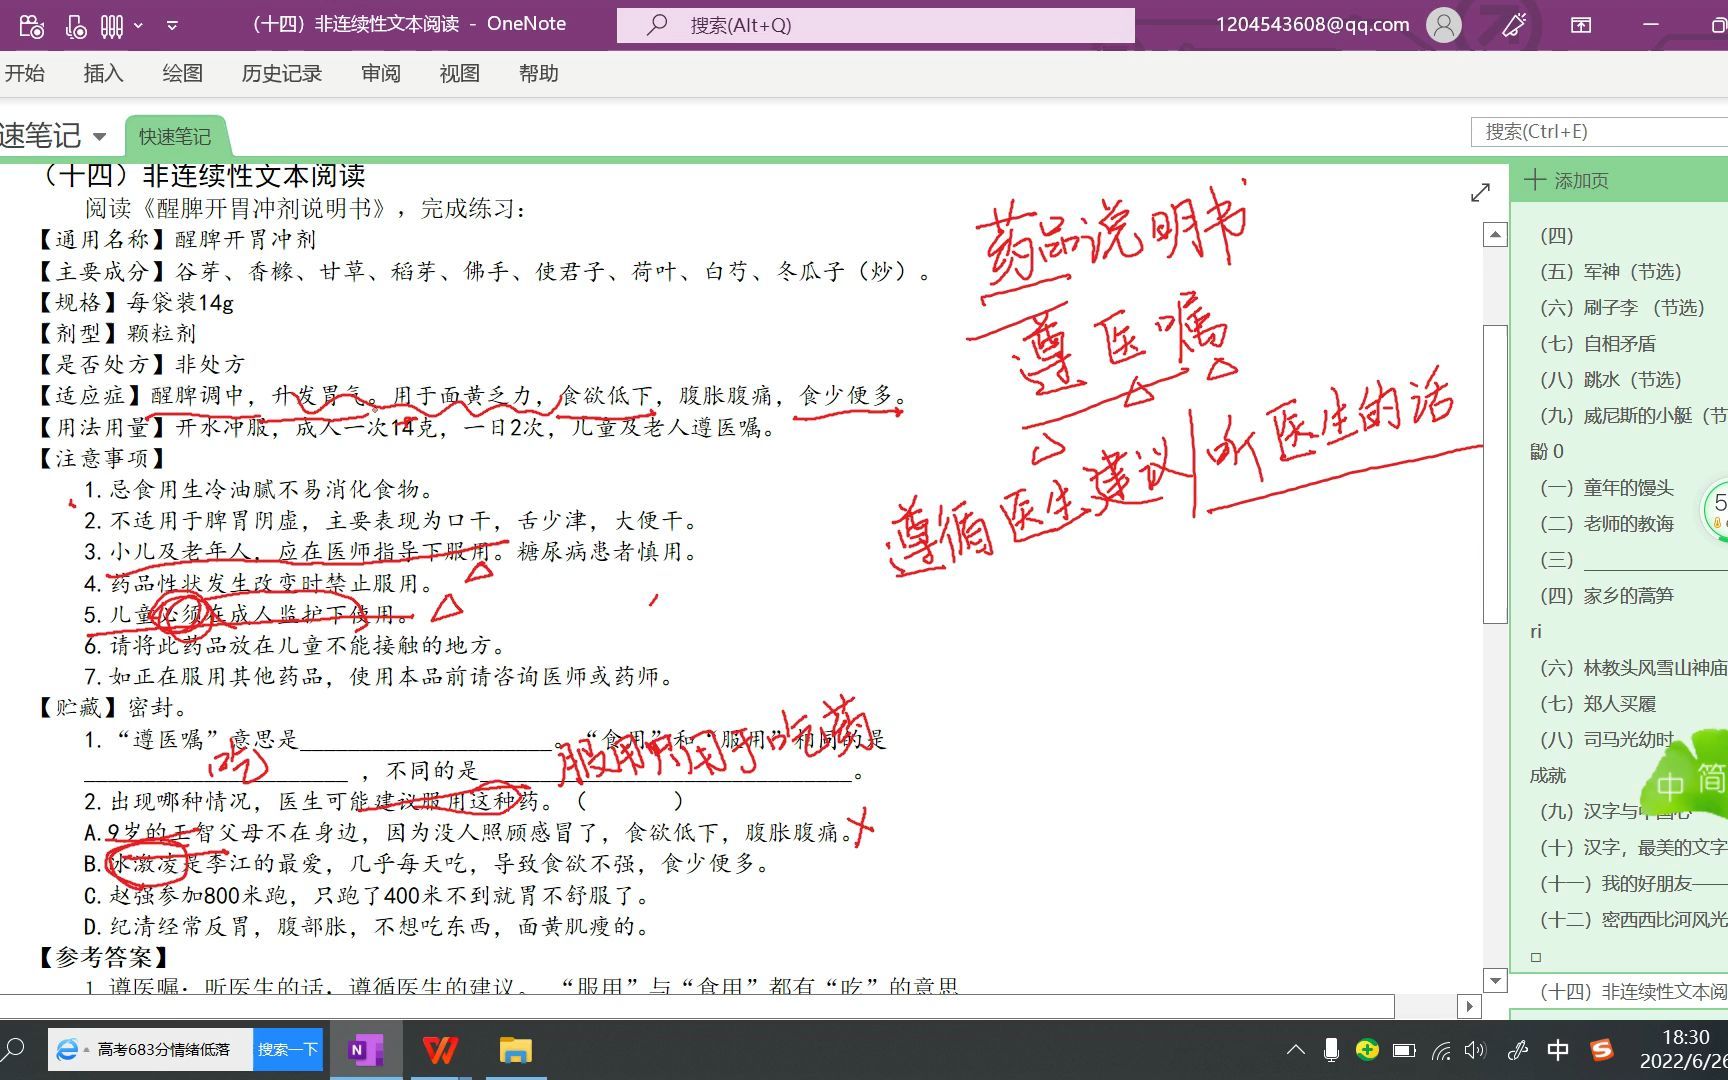Click the redo icon in the title bar
The height and width of the screenshot is (1080, 1728).
point(76,25)
